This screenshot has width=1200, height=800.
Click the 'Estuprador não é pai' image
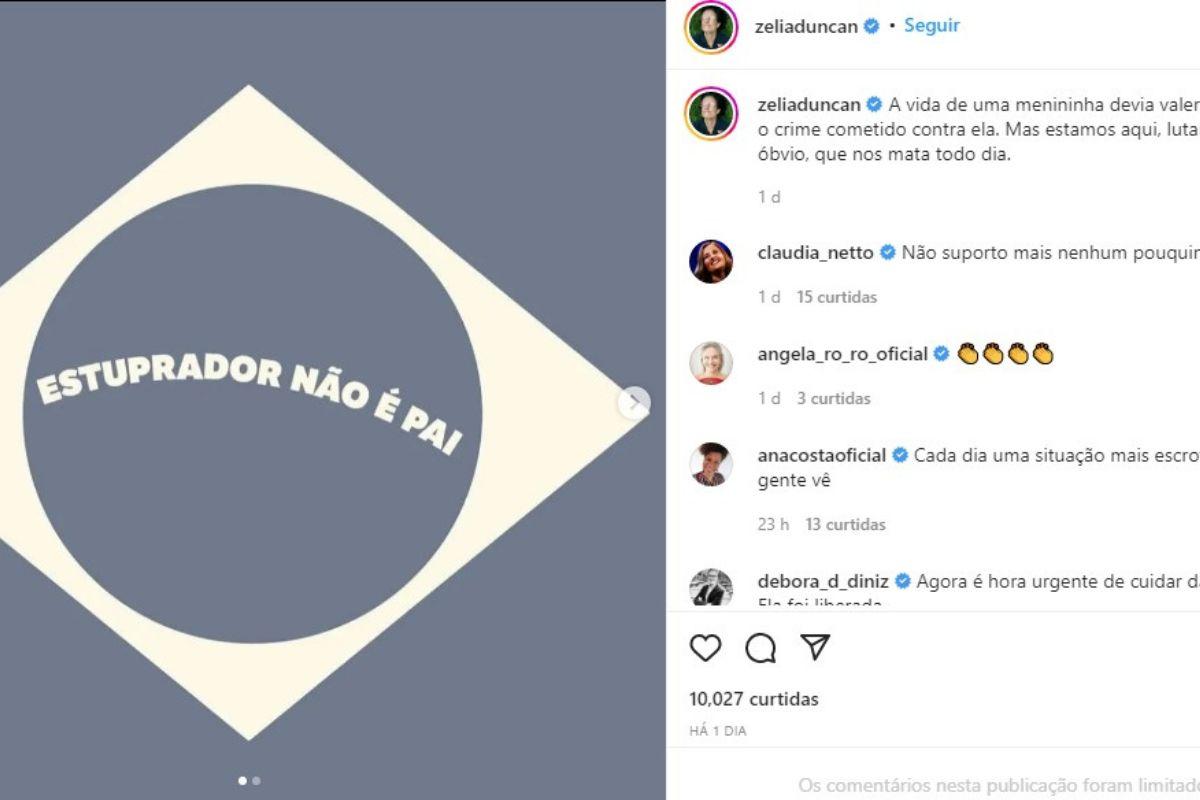click(333, 400)
